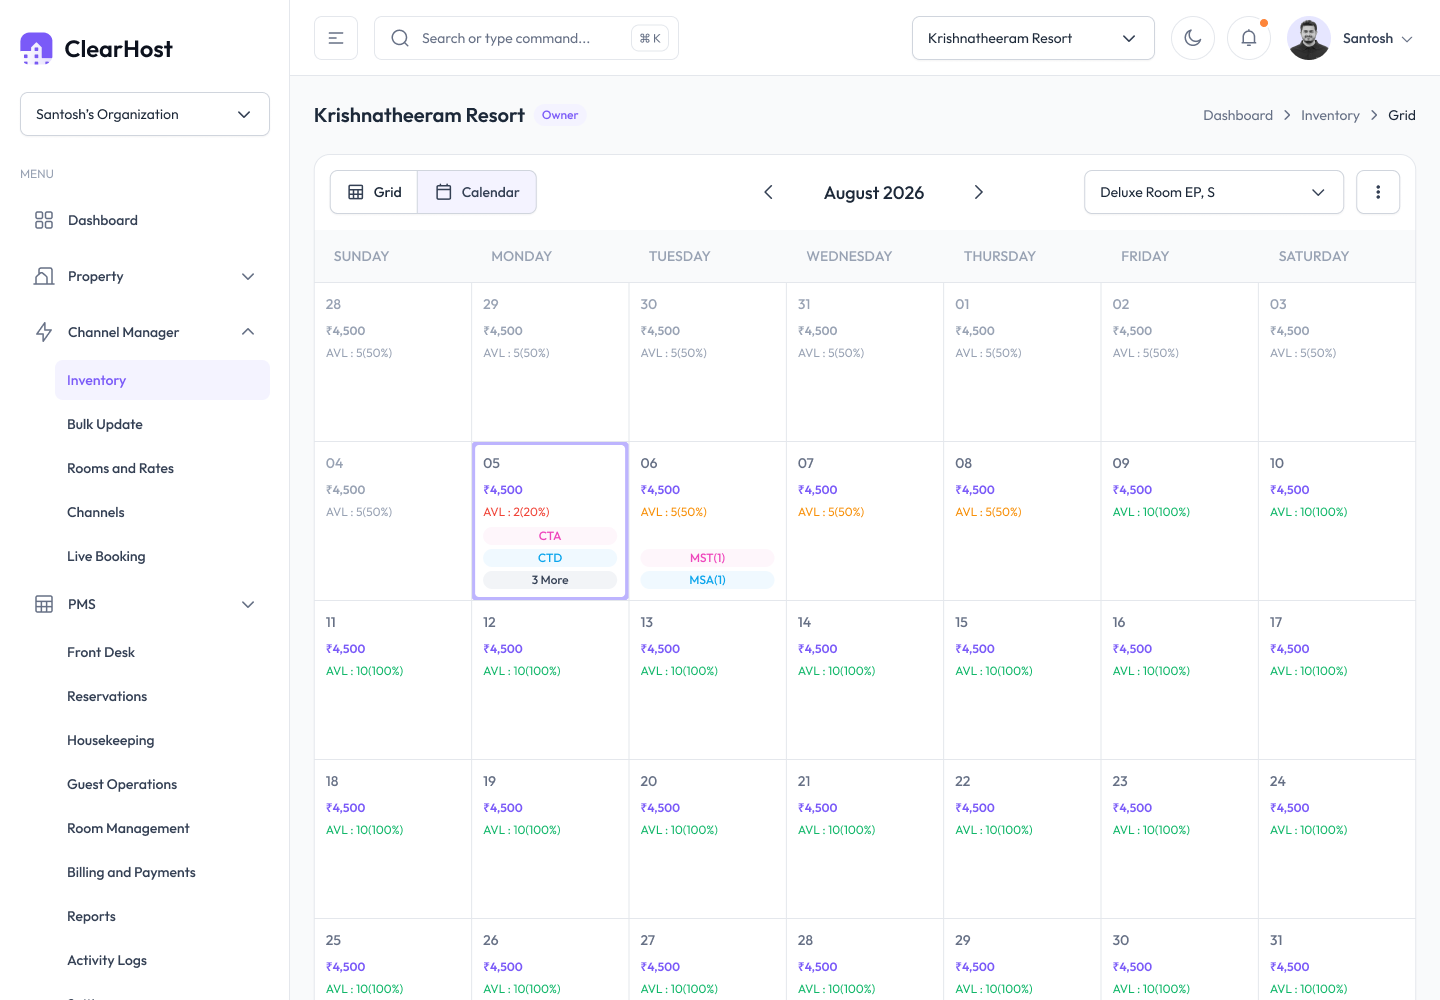Click MST(1) tag on August 06
The width and height of the screenshot is (1440, 1000).
pos(707,558)
